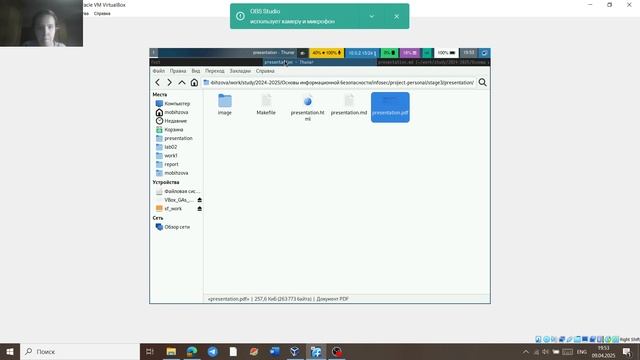Open the Правка menu
The width and height of the screenshot is (640, 360).
(x=178, y=71)
